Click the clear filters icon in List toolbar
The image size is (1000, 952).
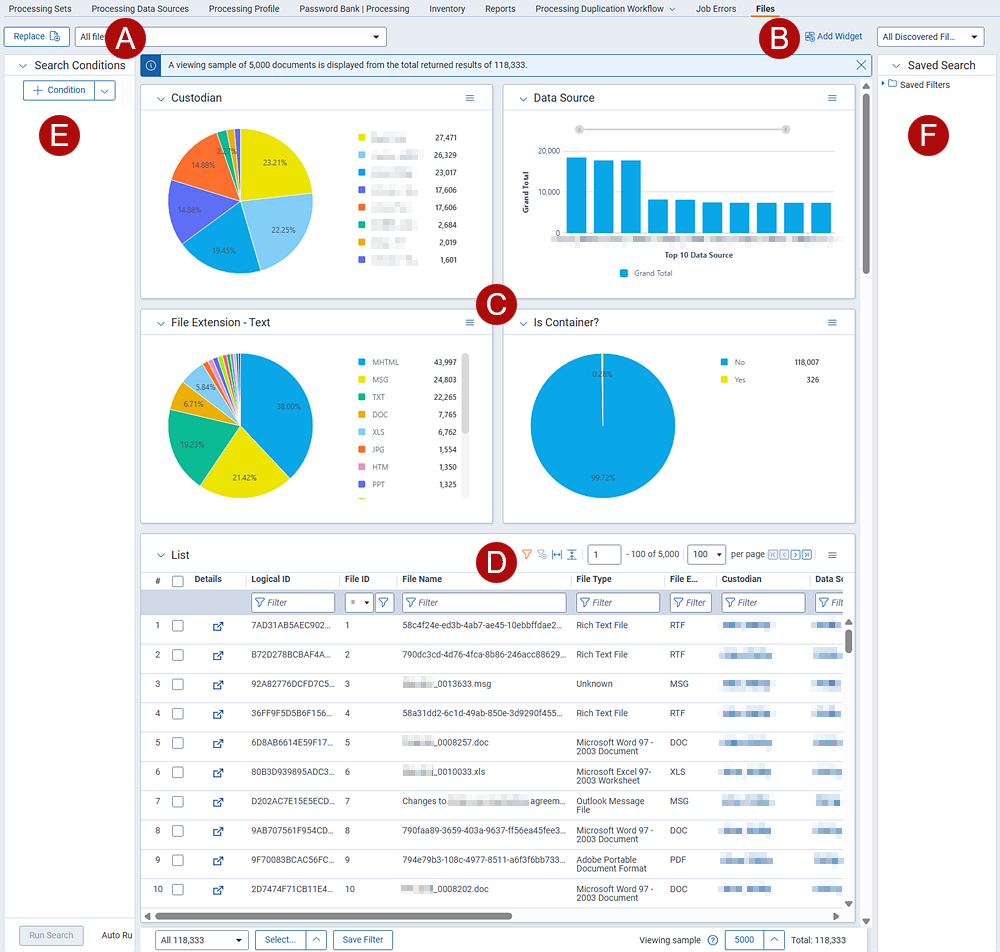[x=542, y=554]
